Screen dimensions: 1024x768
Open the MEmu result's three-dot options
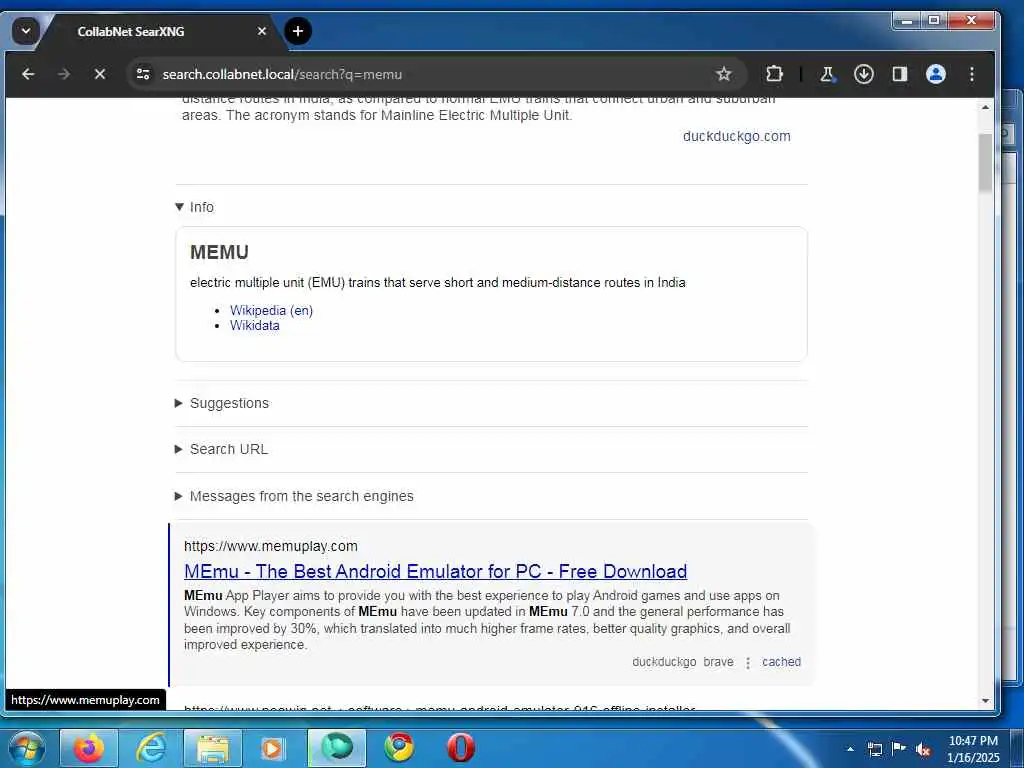point(748,662)
